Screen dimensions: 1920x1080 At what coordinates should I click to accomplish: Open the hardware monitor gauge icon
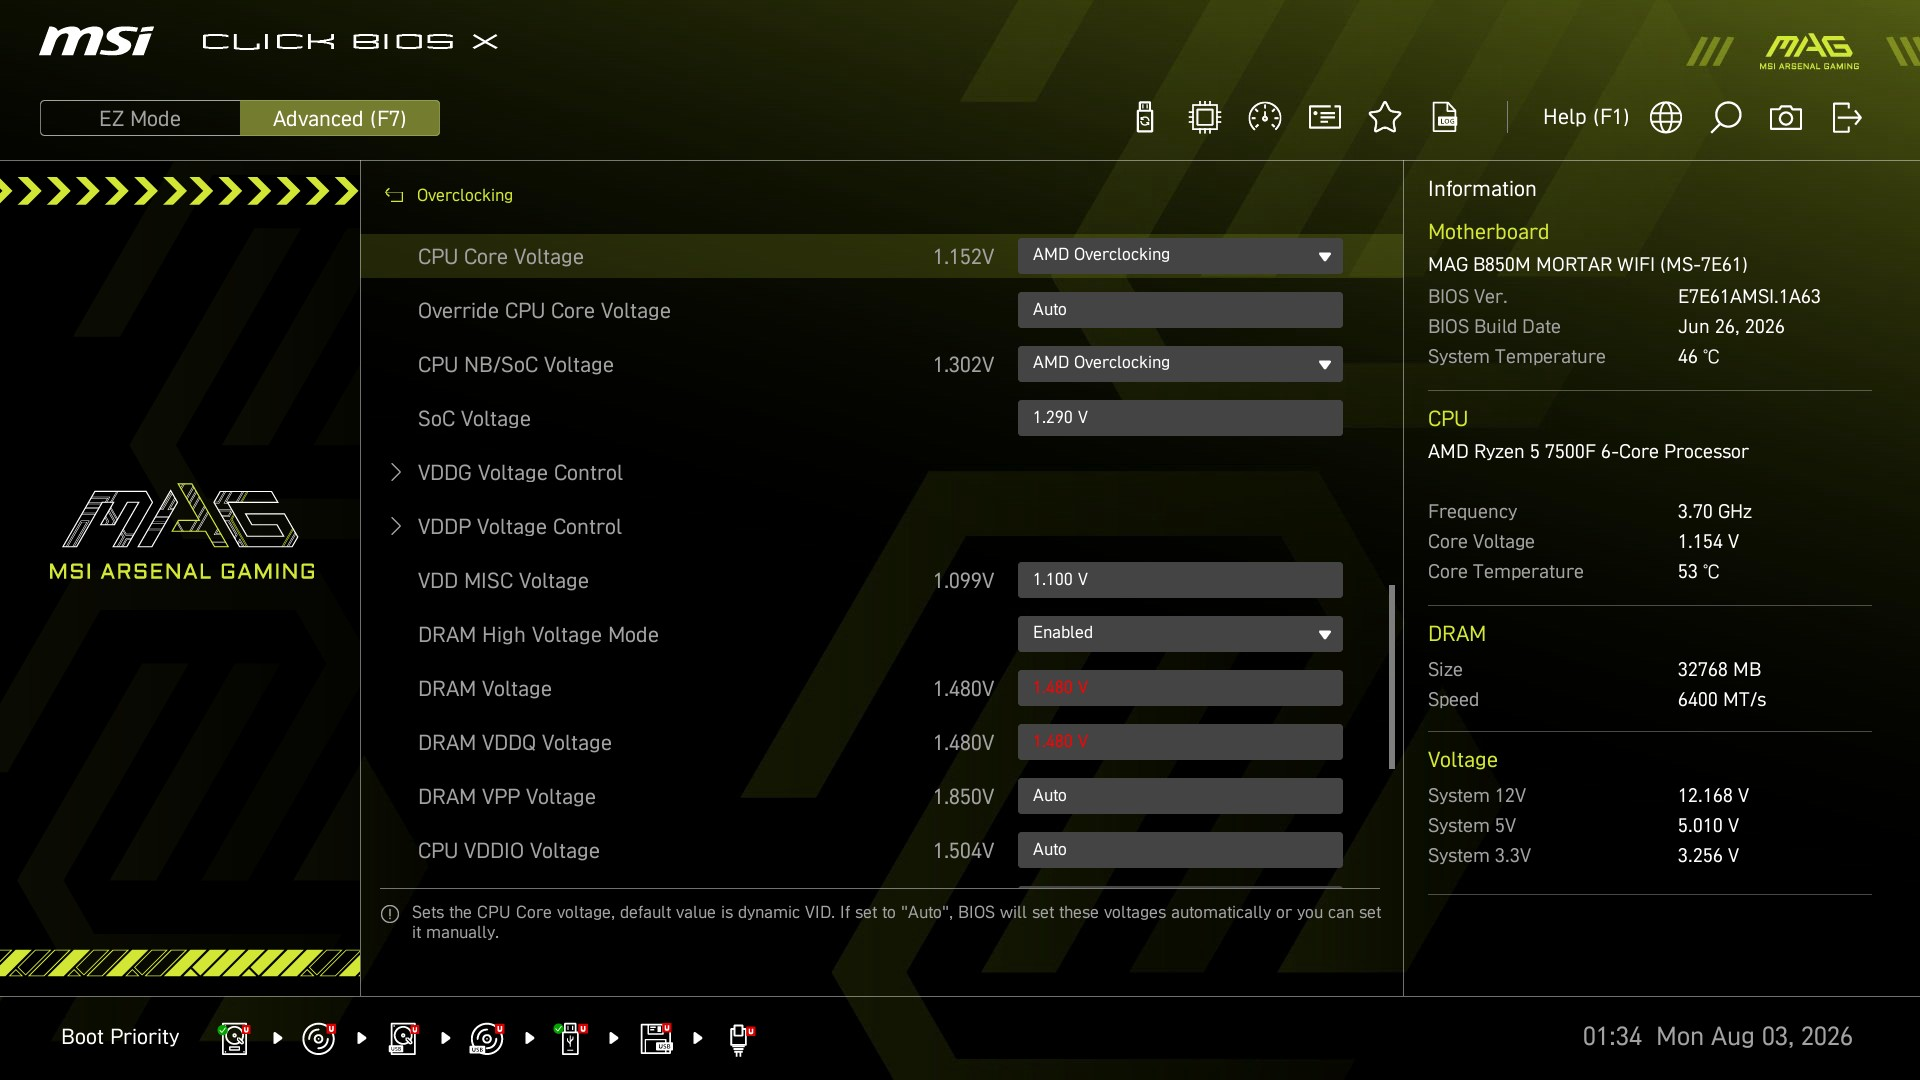[x=1265, y=118]
